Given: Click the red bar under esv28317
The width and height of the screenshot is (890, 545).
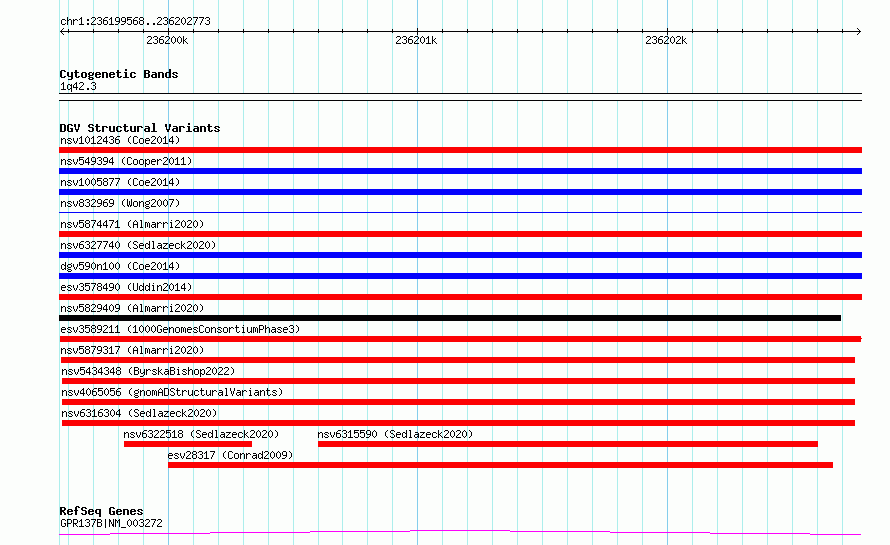Looking at the screenshot, I should tap(501, 465).
